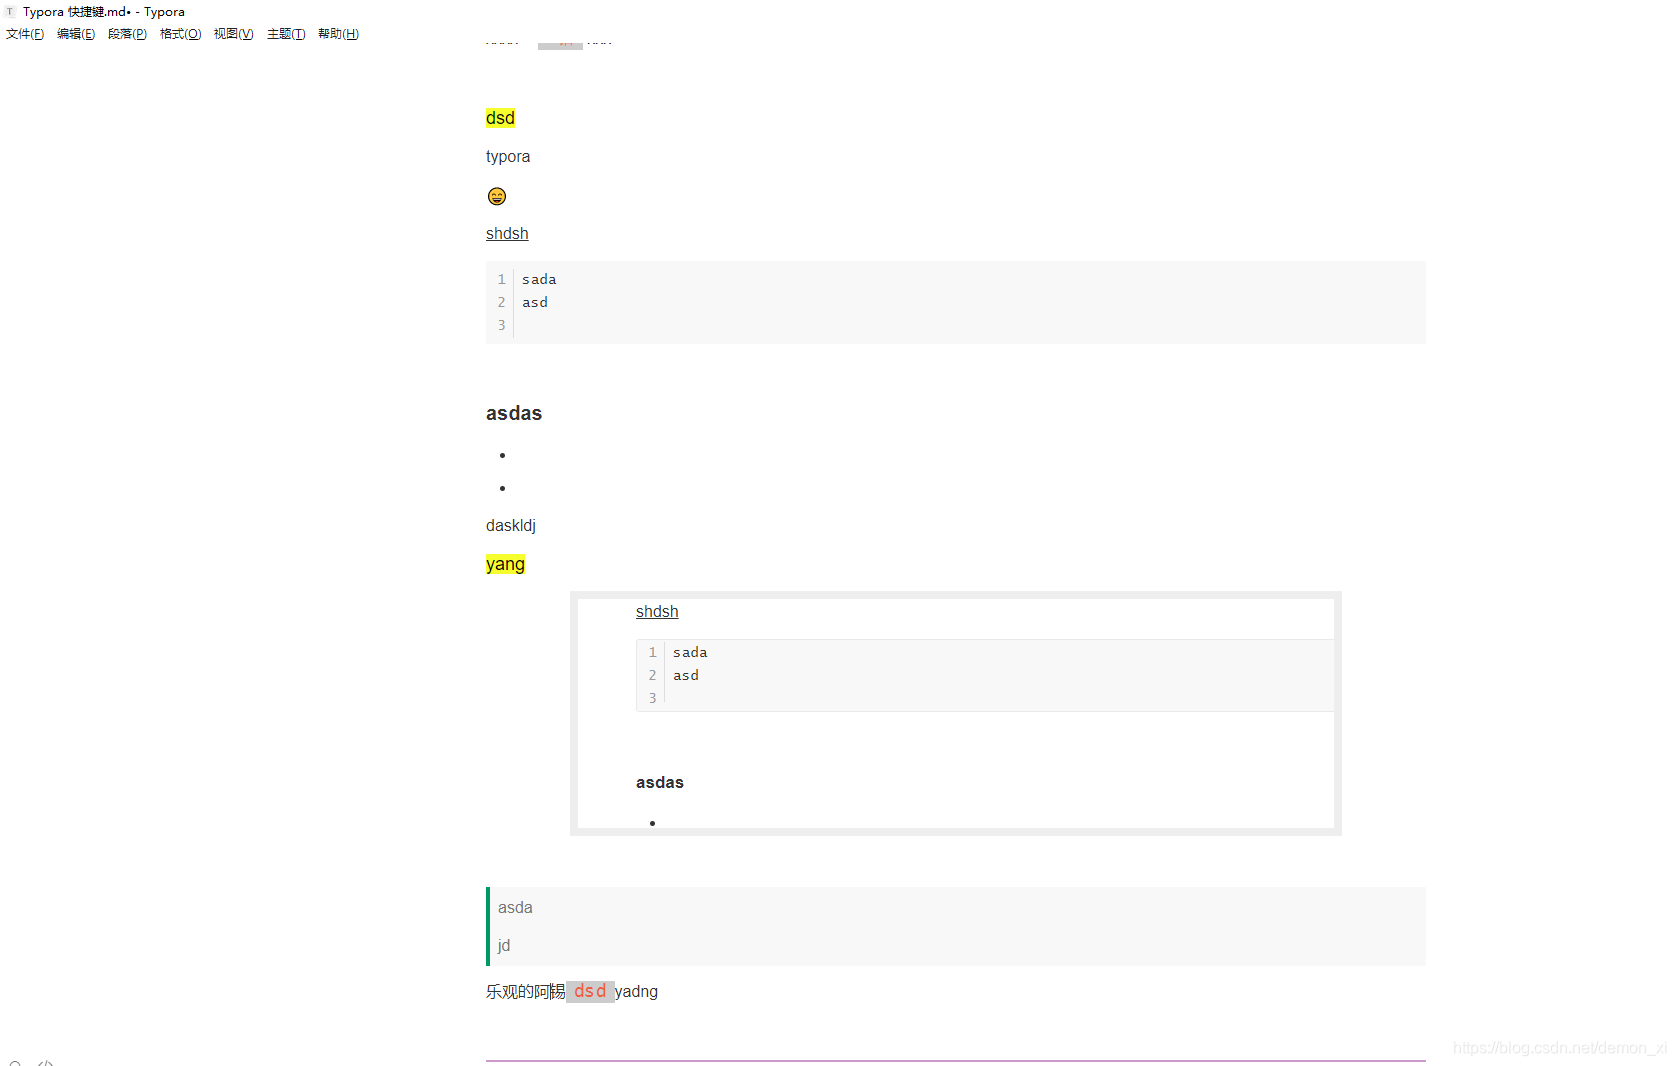Place cursor on the yadng text
The width and height of the screenshot is (1676, 1066).
pos(636,991)
